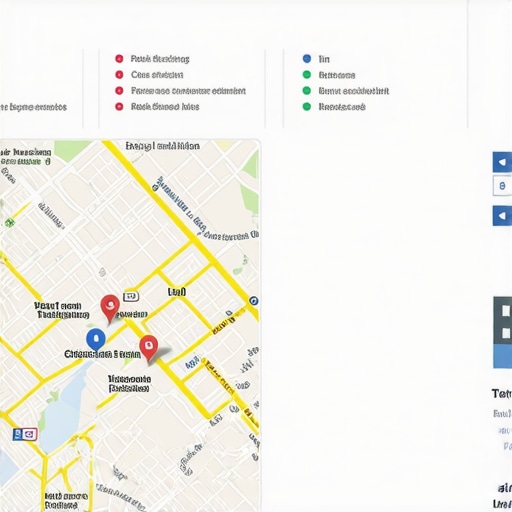Click the first green dot below the blue dot

pos(307,75)
